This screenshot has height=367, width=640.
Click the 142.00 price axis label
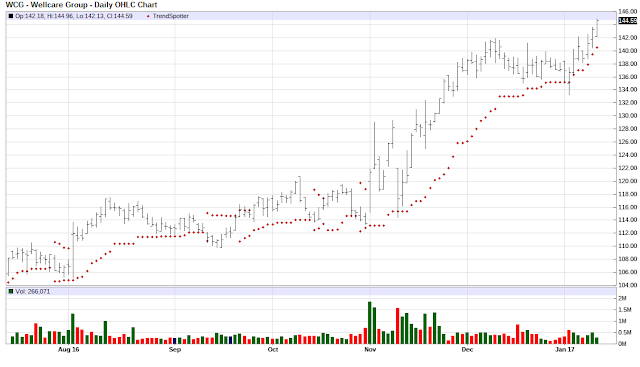point(627,38)
